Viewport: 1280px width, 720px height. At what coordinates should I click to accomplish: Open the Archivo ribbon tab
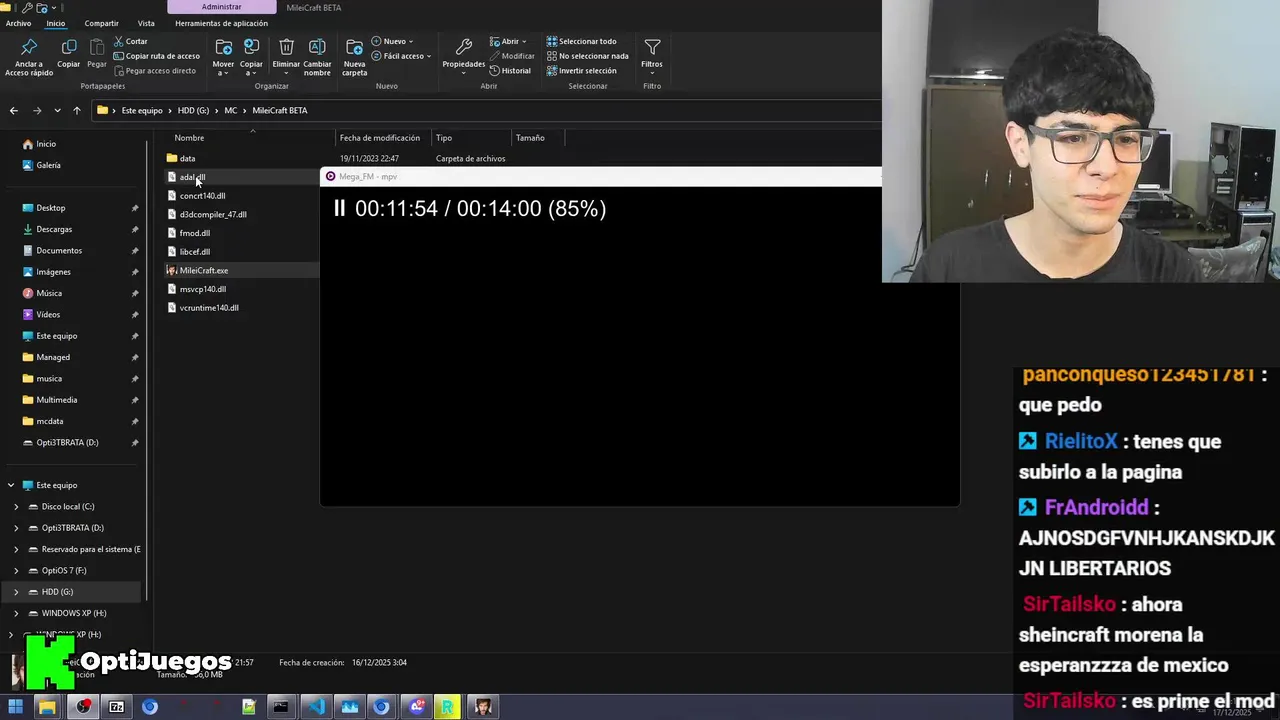pos(18,23)
